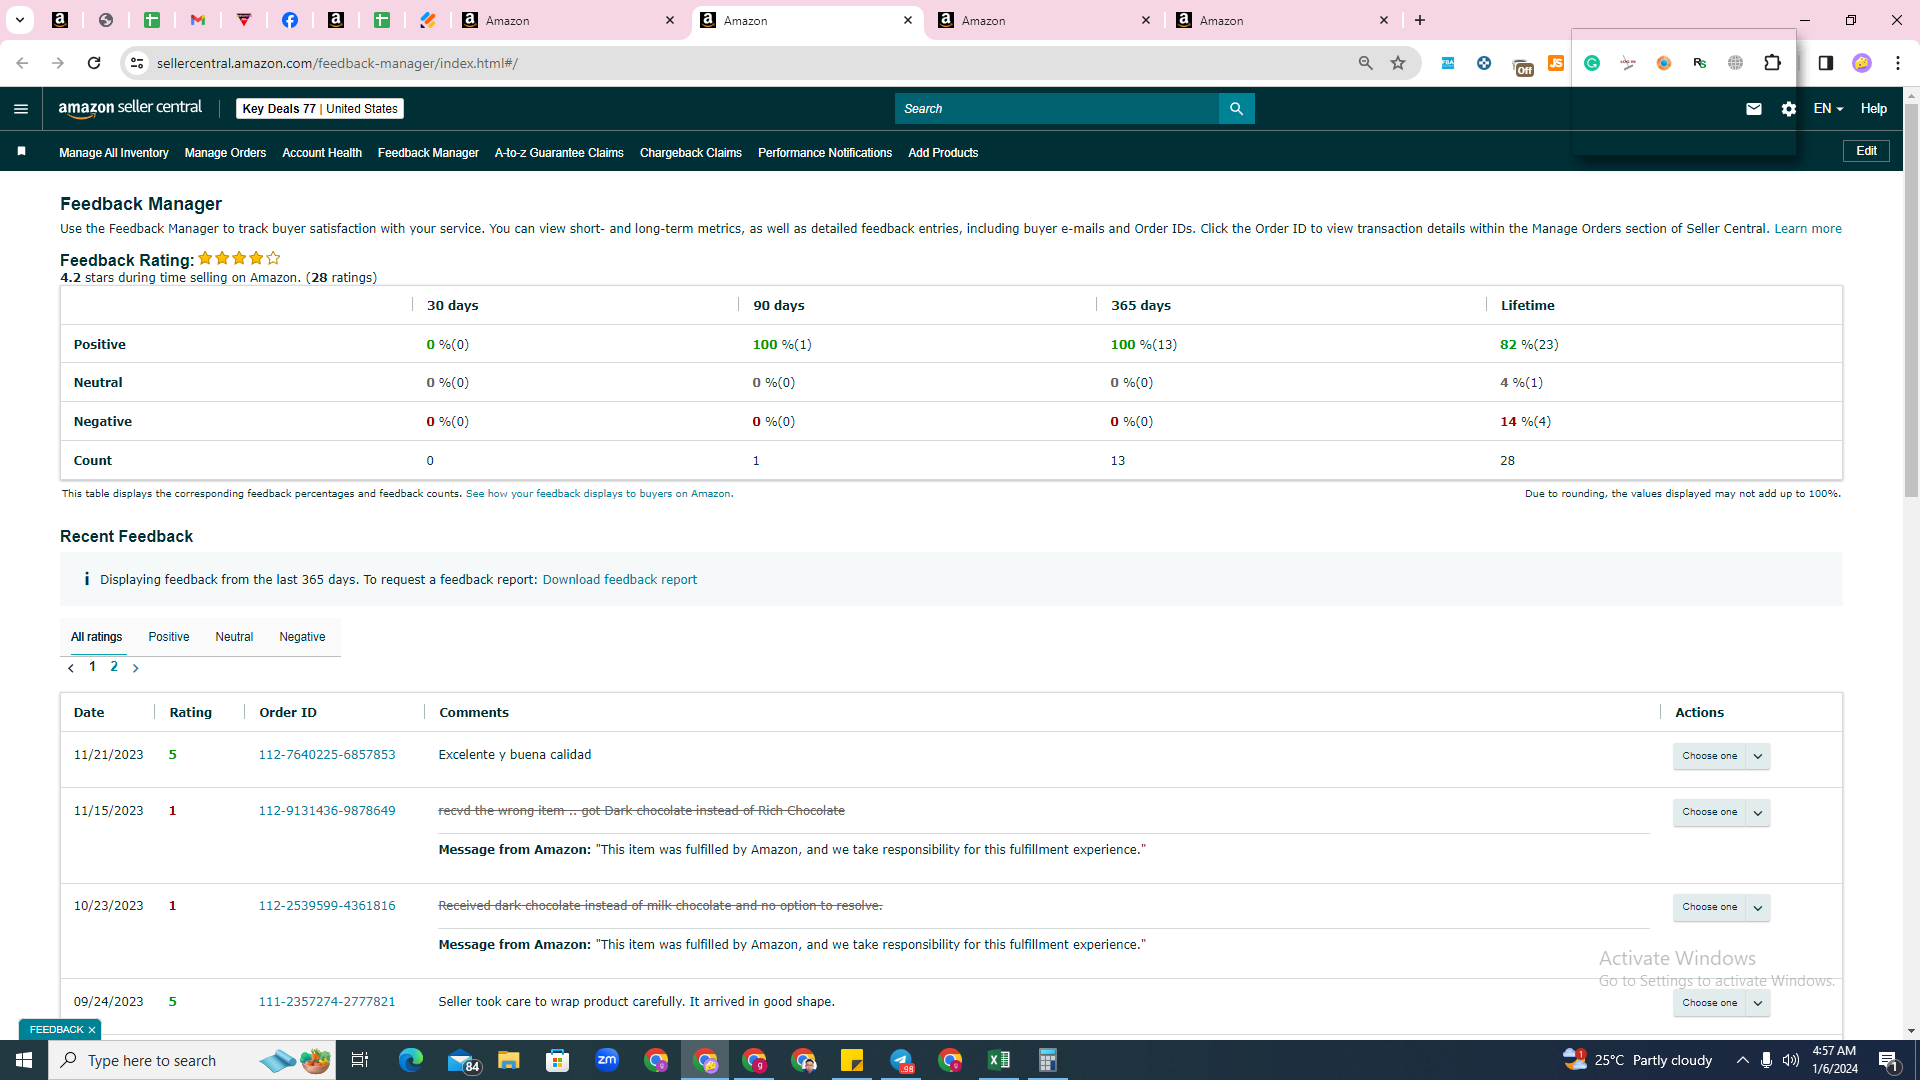Click the Seller Central search field

coord(1057,109)
